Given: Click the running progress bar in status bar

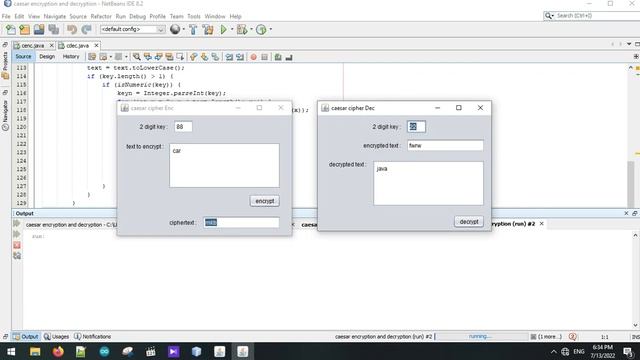Looking at the screenshot, I should [481, 337].
